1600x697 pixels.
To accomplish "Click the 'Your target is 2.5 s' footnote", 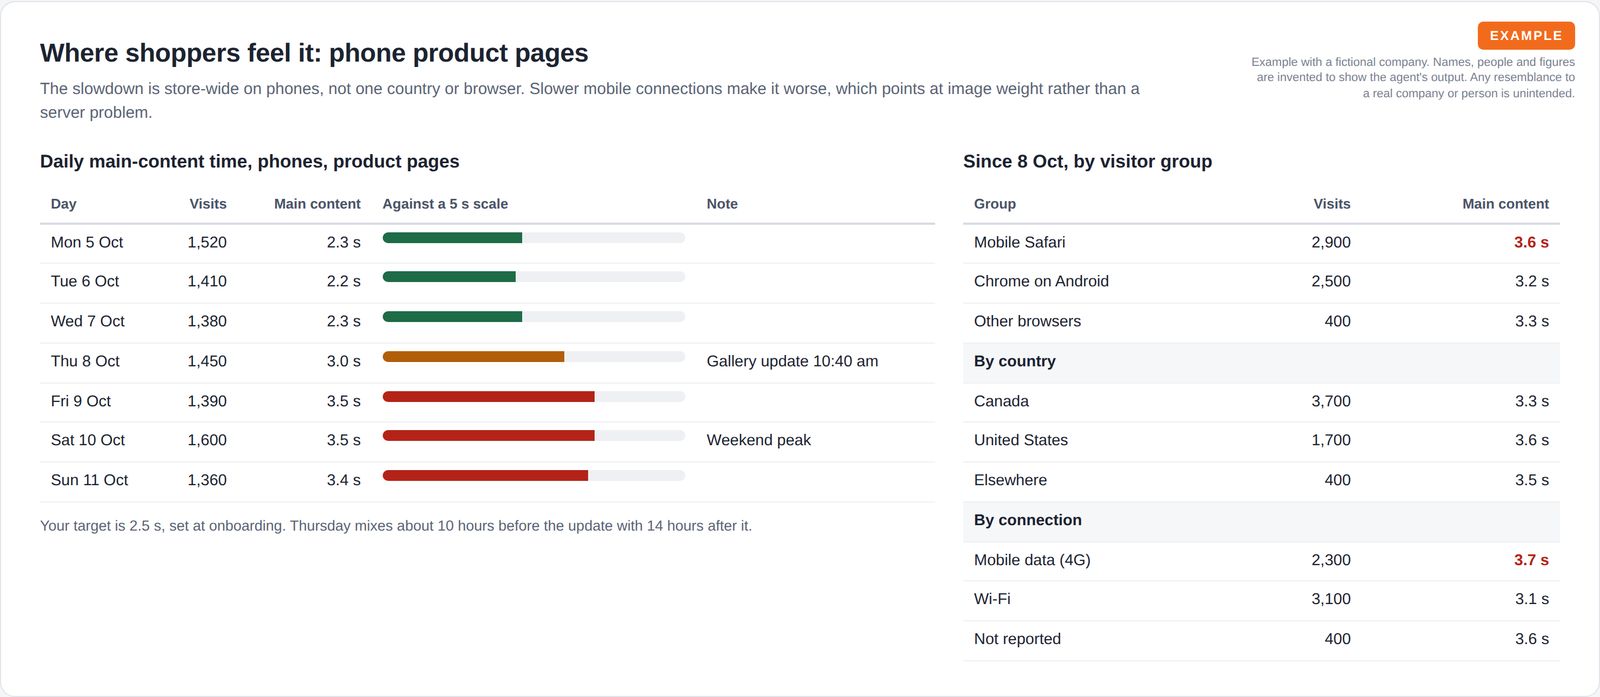I will pyautogui.click(x=396, y=526).
